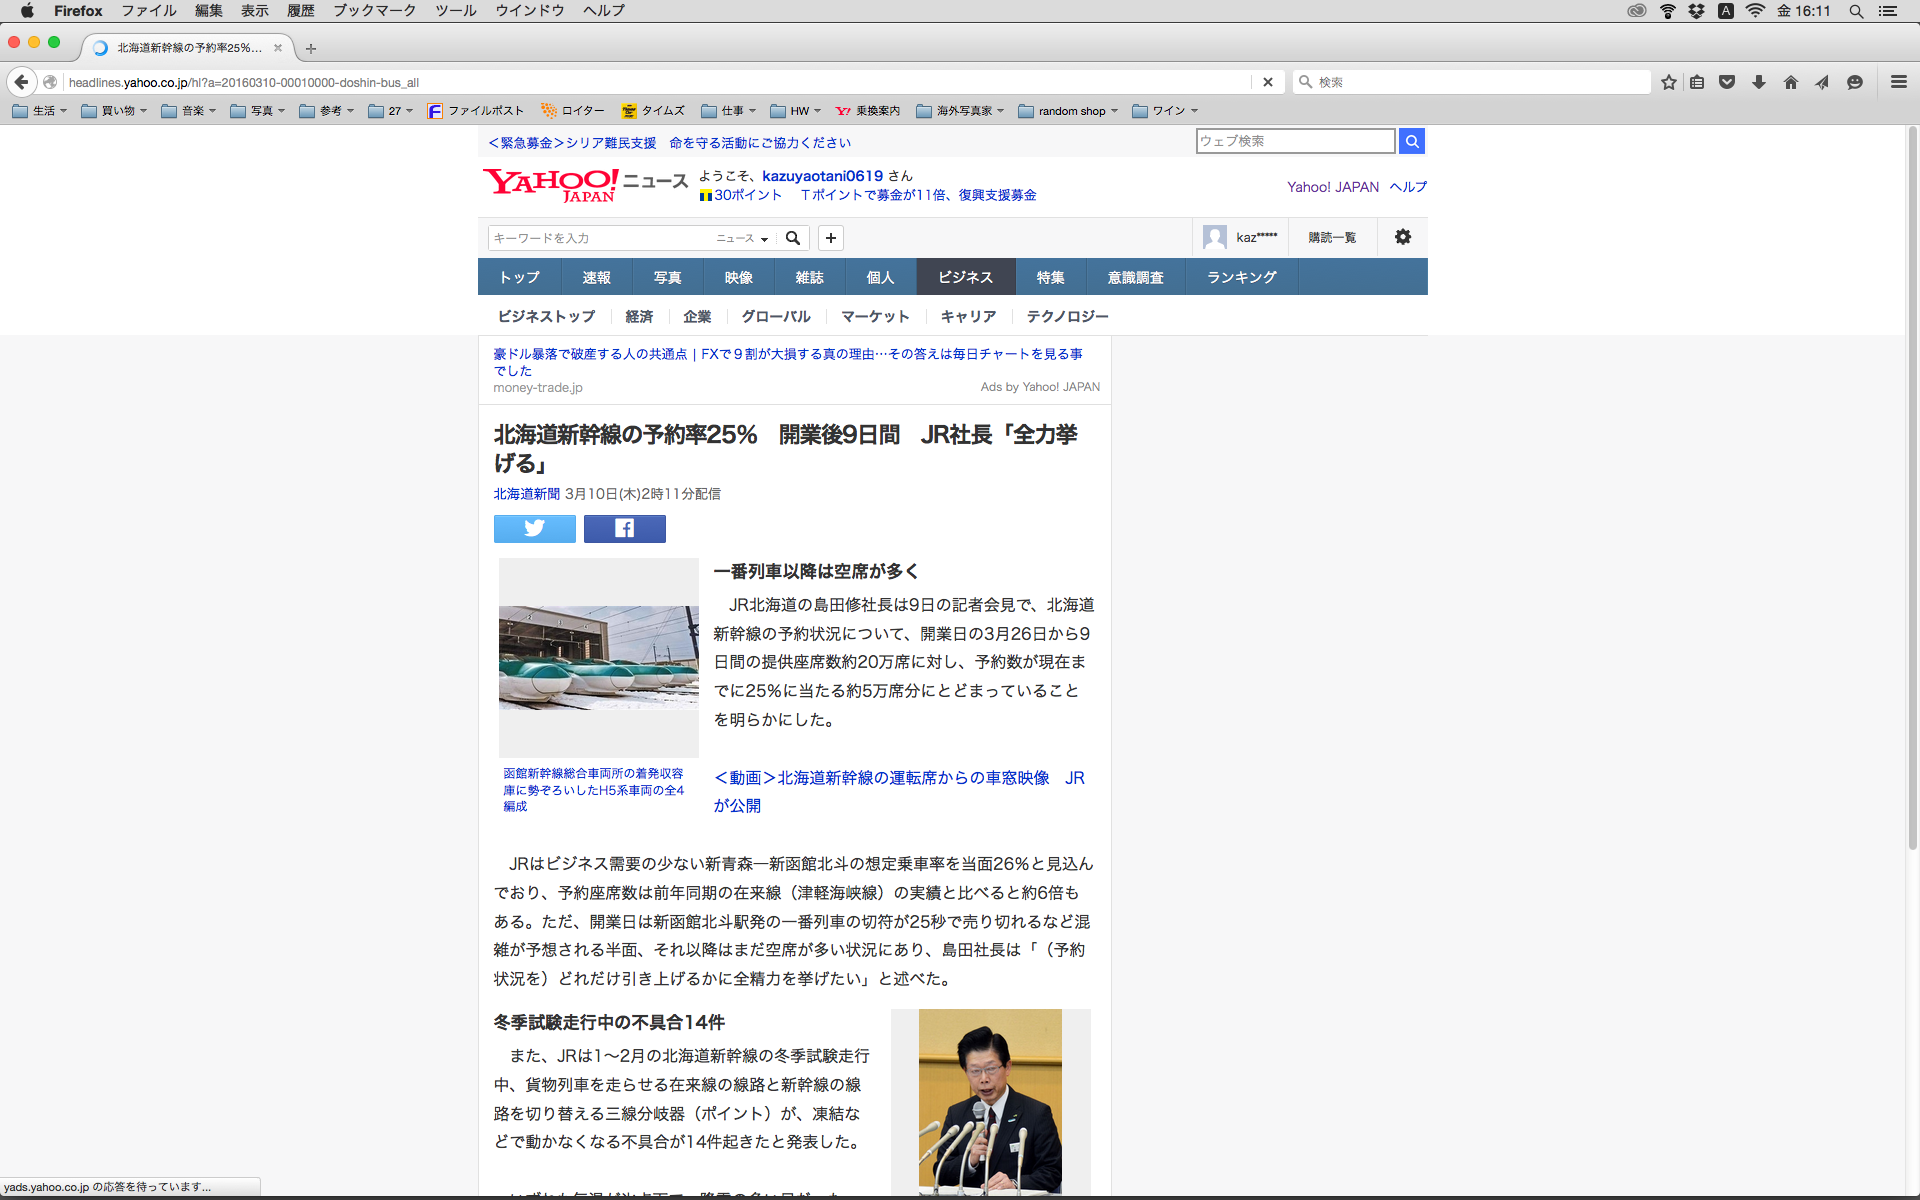
Task: Open the 北海道新聞 source link
Action: 526,494
